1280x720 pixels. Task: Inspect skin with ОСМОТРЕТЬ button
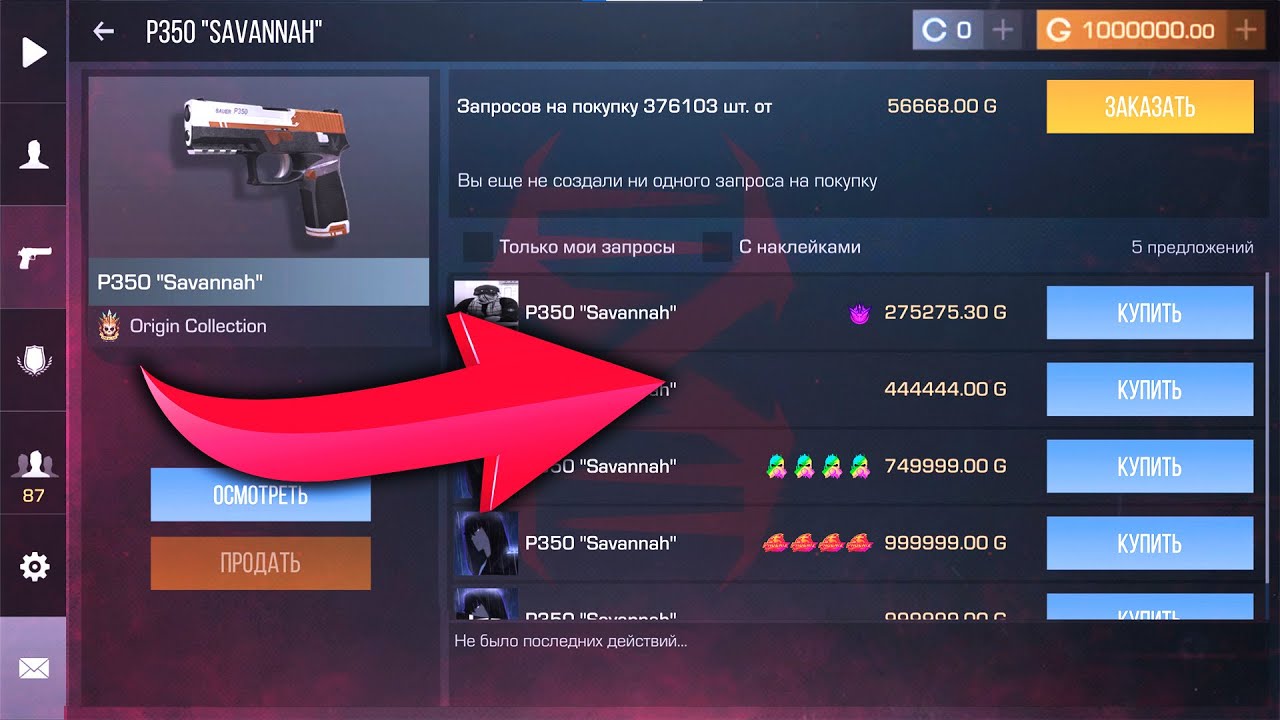260,495
